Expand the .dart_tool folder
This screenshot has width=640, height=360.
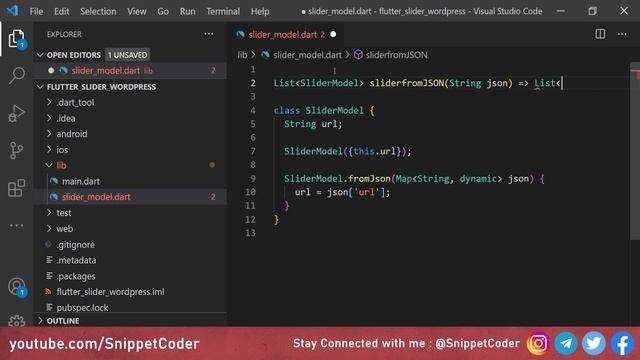[x=49, y=102]
